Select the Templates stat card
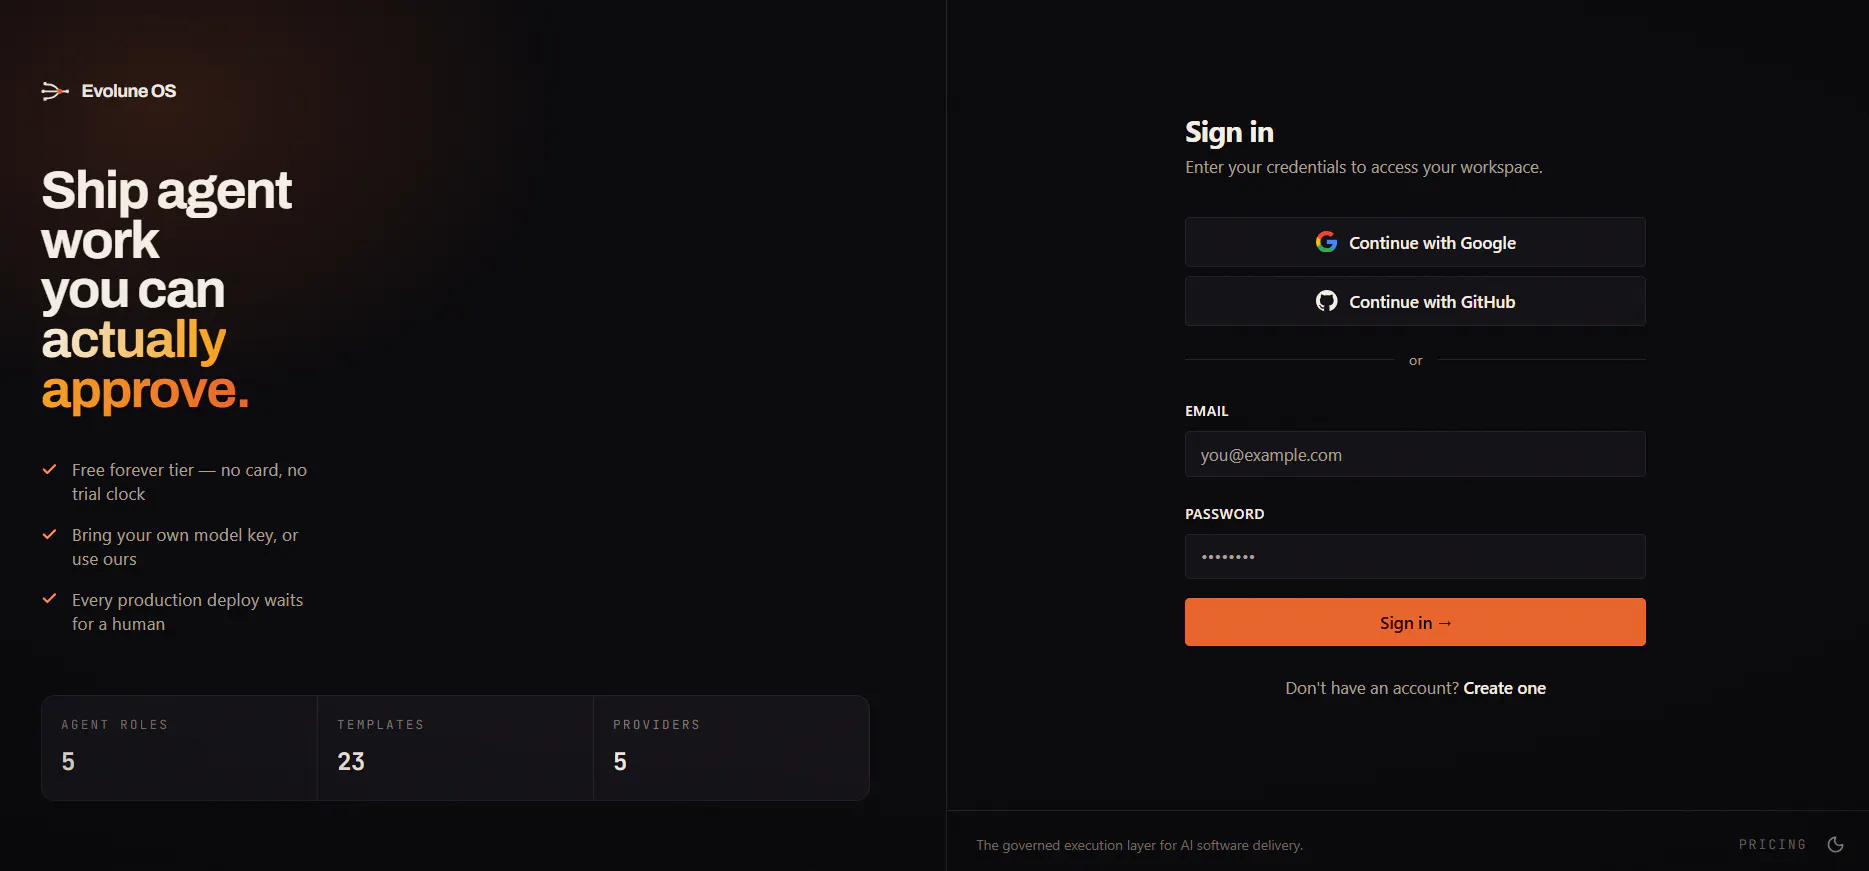This screenshot has width=1869, height=871. 455,748
